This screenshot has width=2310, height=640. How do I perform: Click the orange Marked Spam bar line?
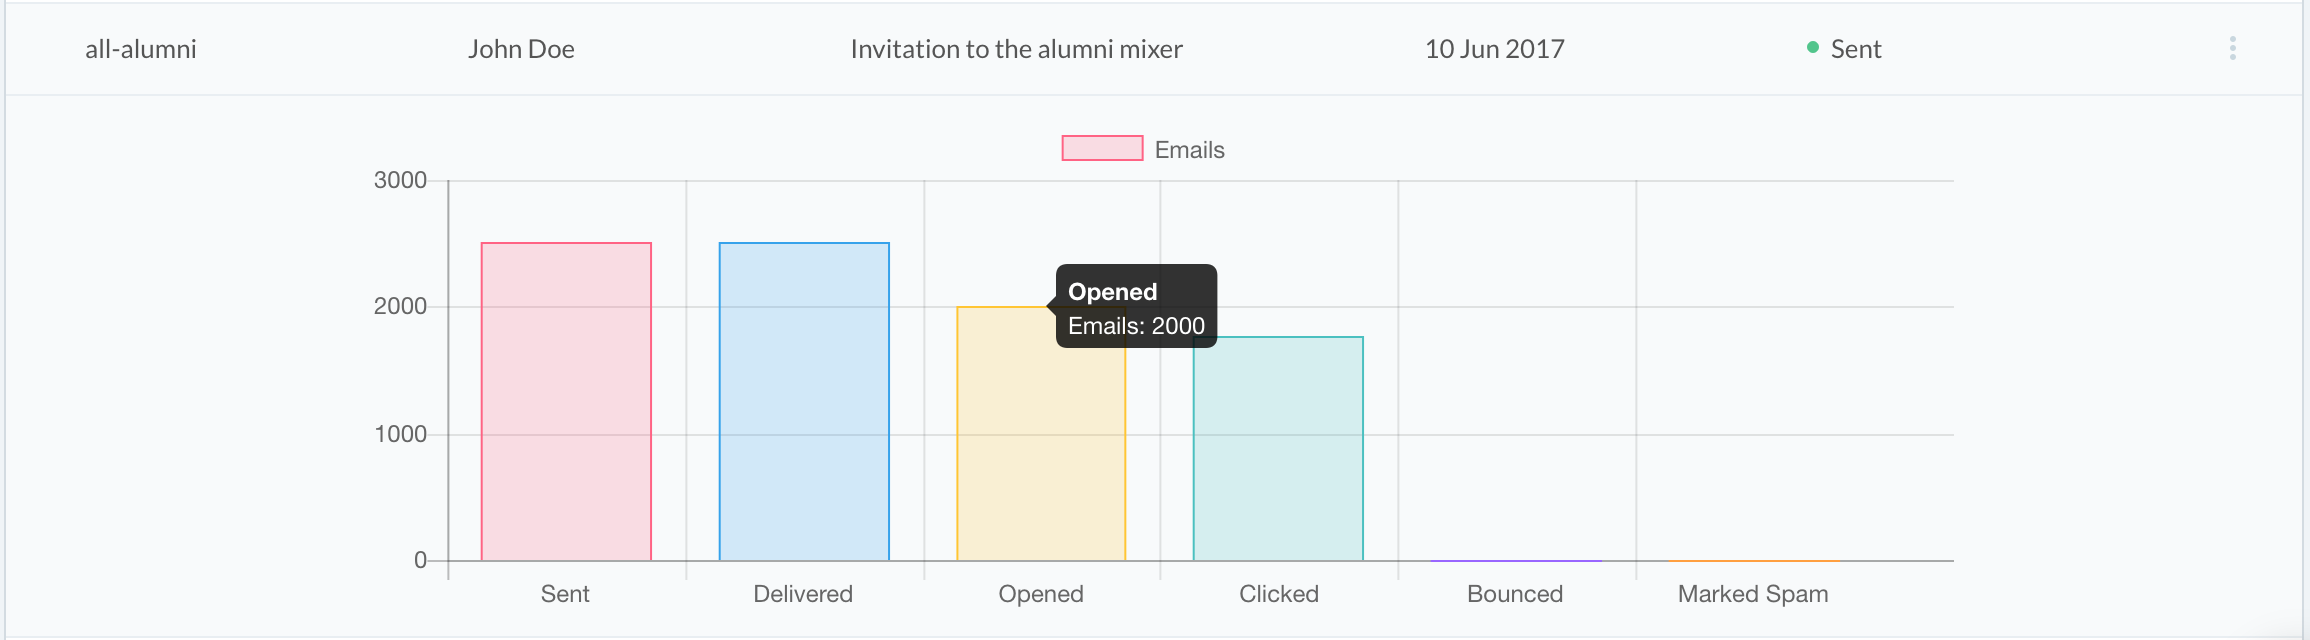(x=1753, y=560)
